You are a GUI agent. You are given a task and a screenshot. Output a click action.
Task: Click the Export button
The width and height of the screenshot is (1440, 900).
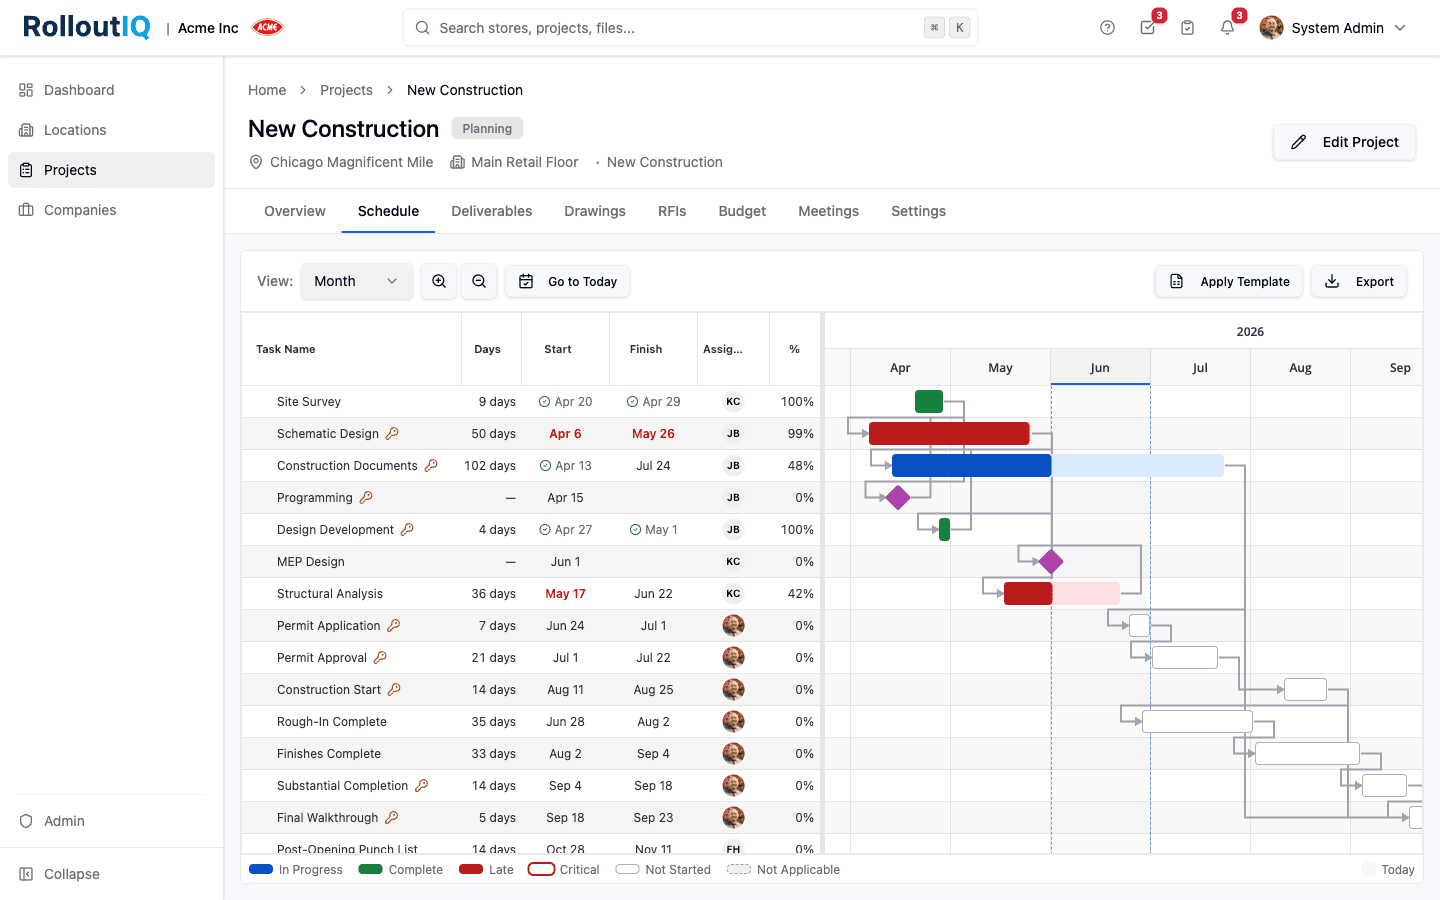(1359, 282)
